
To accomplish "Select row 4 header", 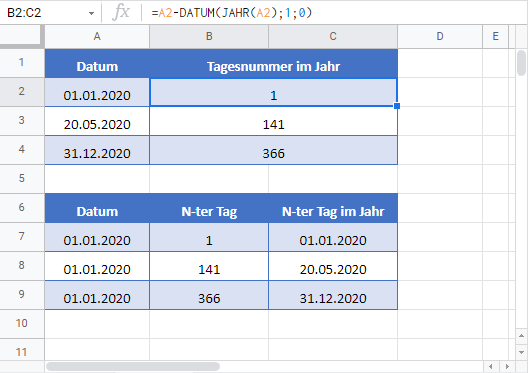I will tap(22, 150).
